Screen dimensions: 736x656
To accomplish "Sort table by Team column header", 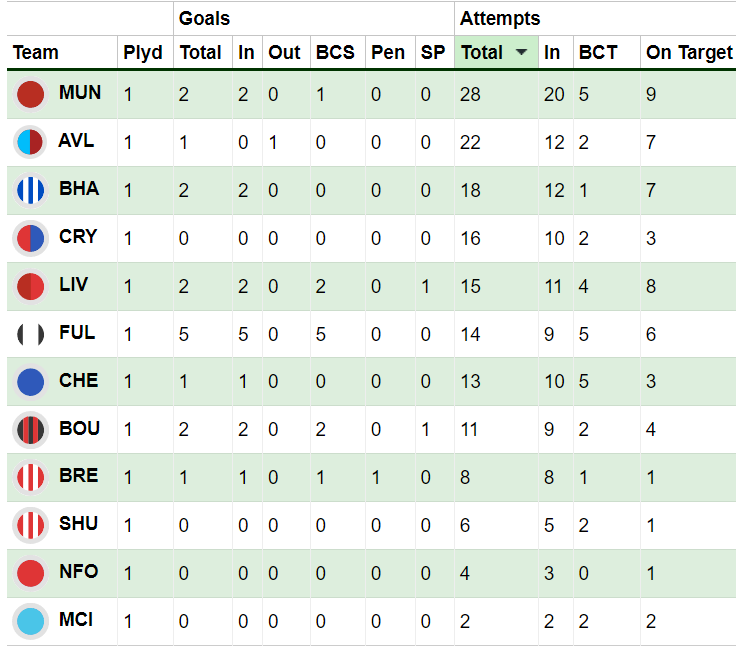I will click(36, 53).
